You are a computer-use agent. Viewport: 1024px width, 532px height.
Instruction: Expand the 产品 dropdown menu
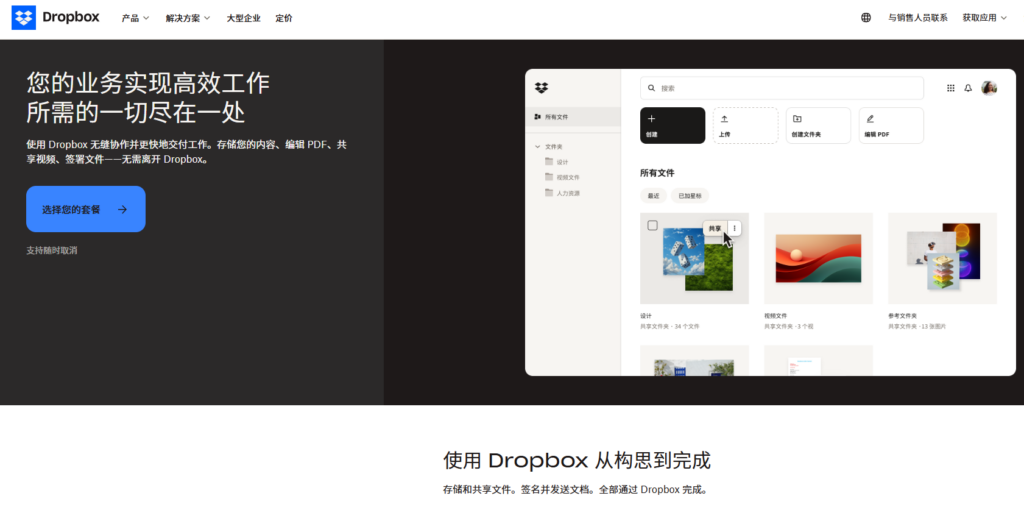coord(135,18)
